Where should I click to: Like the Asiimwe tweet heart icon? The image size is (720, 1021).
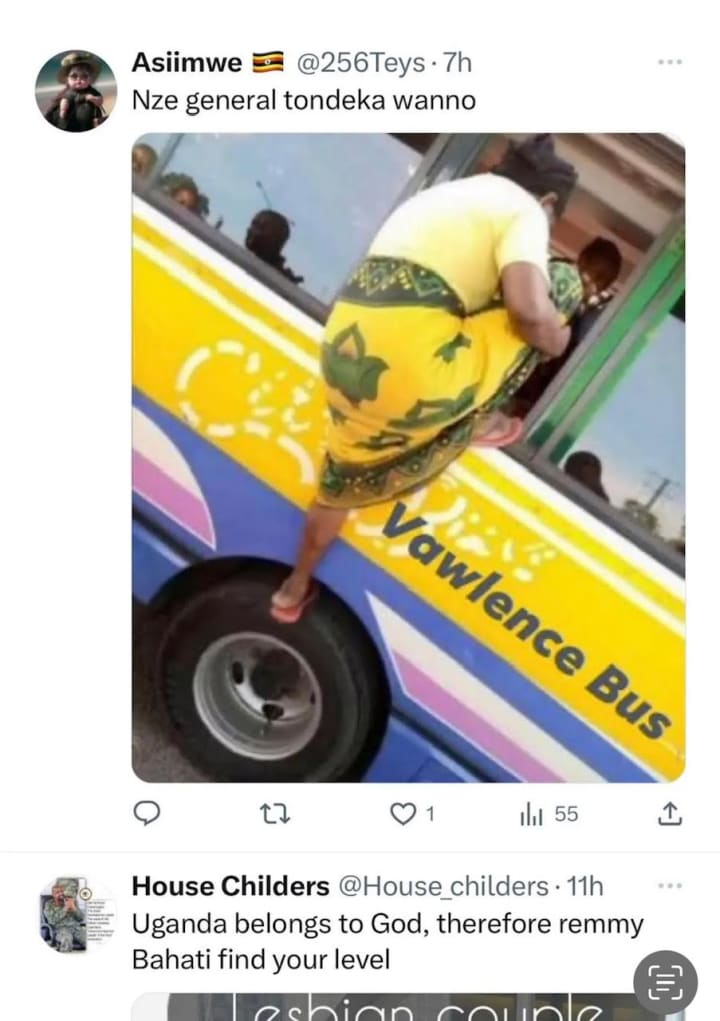(x=403, y=814)
